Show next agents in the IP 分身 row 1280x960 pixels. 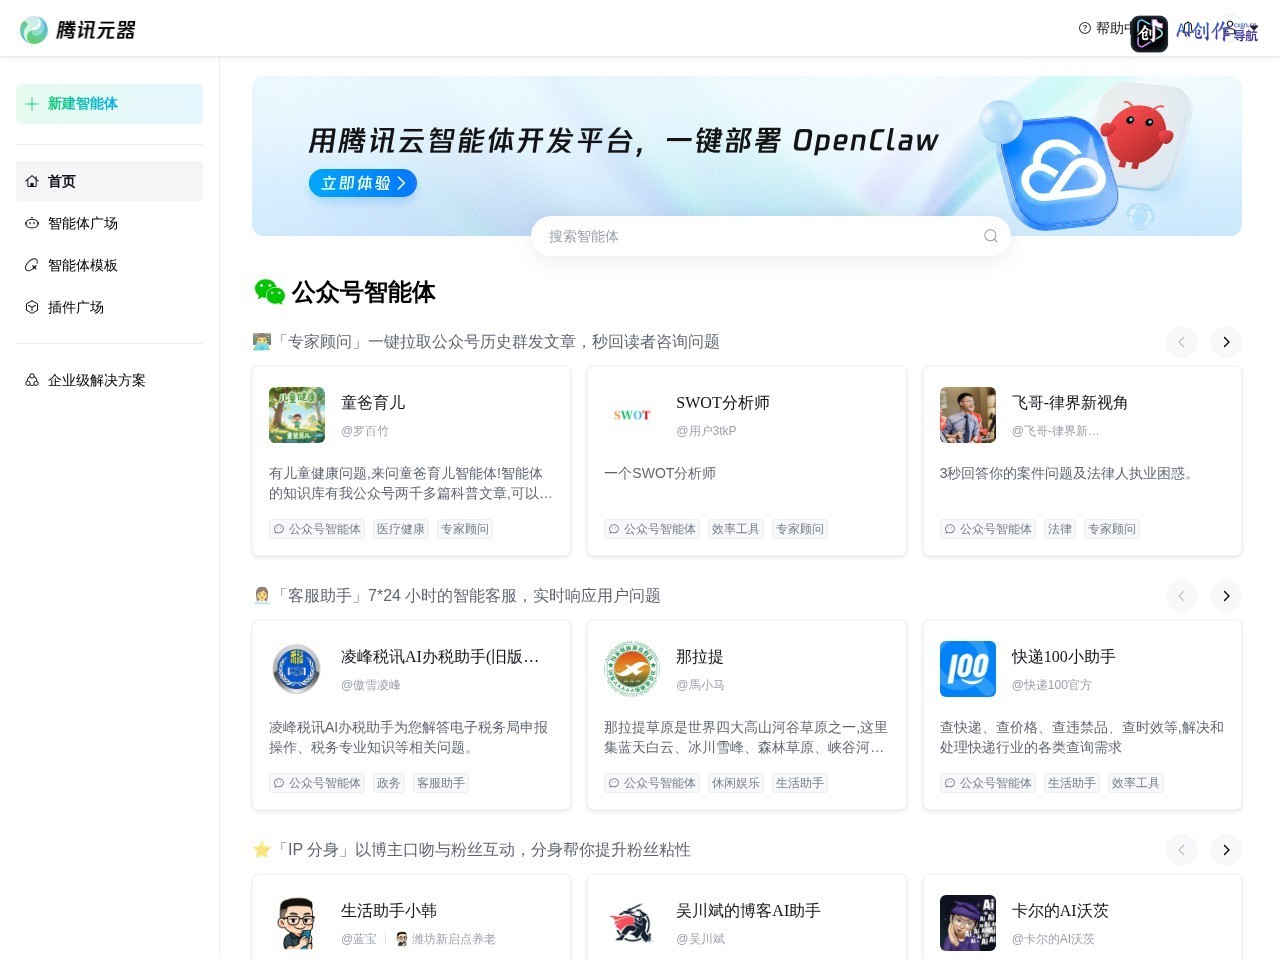[1226, 850]
